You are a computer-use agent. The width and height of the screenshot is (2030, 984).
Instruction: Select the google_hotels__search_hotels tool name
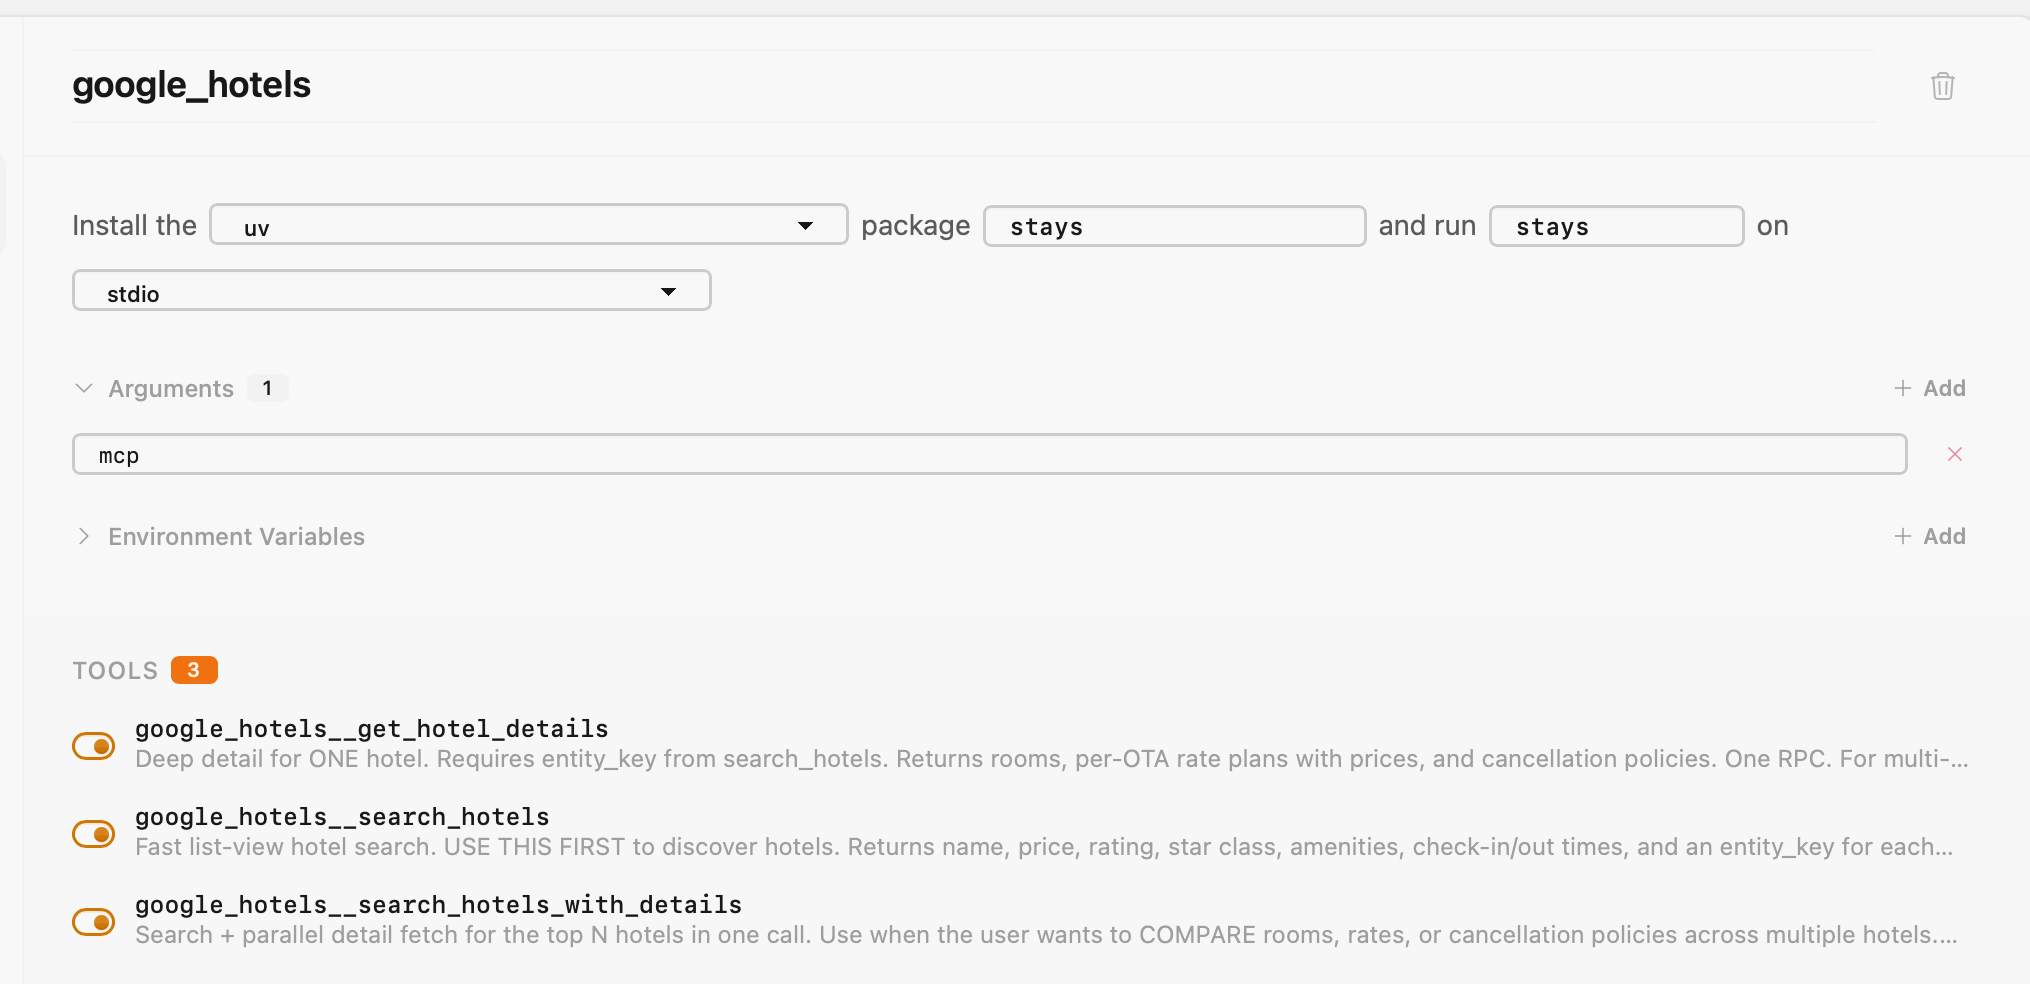(342, 817)
